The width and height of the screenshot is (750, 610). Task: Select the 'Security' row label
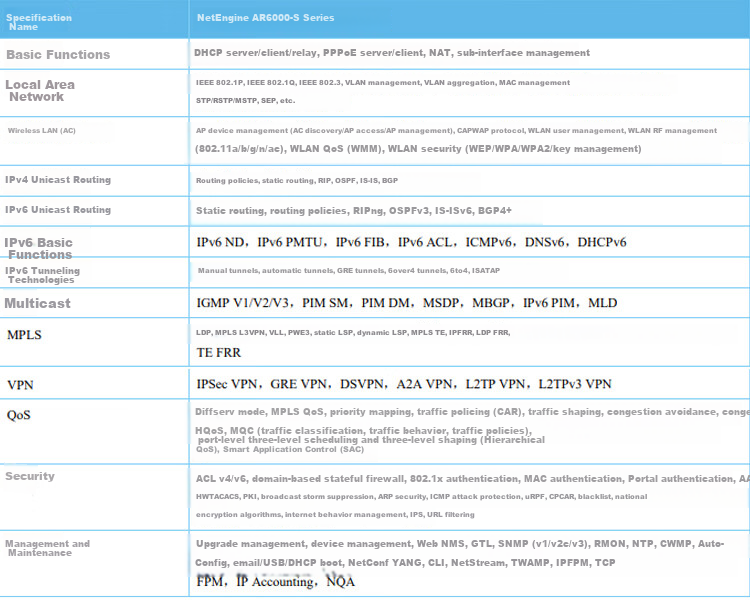click(x=30, y=476)
